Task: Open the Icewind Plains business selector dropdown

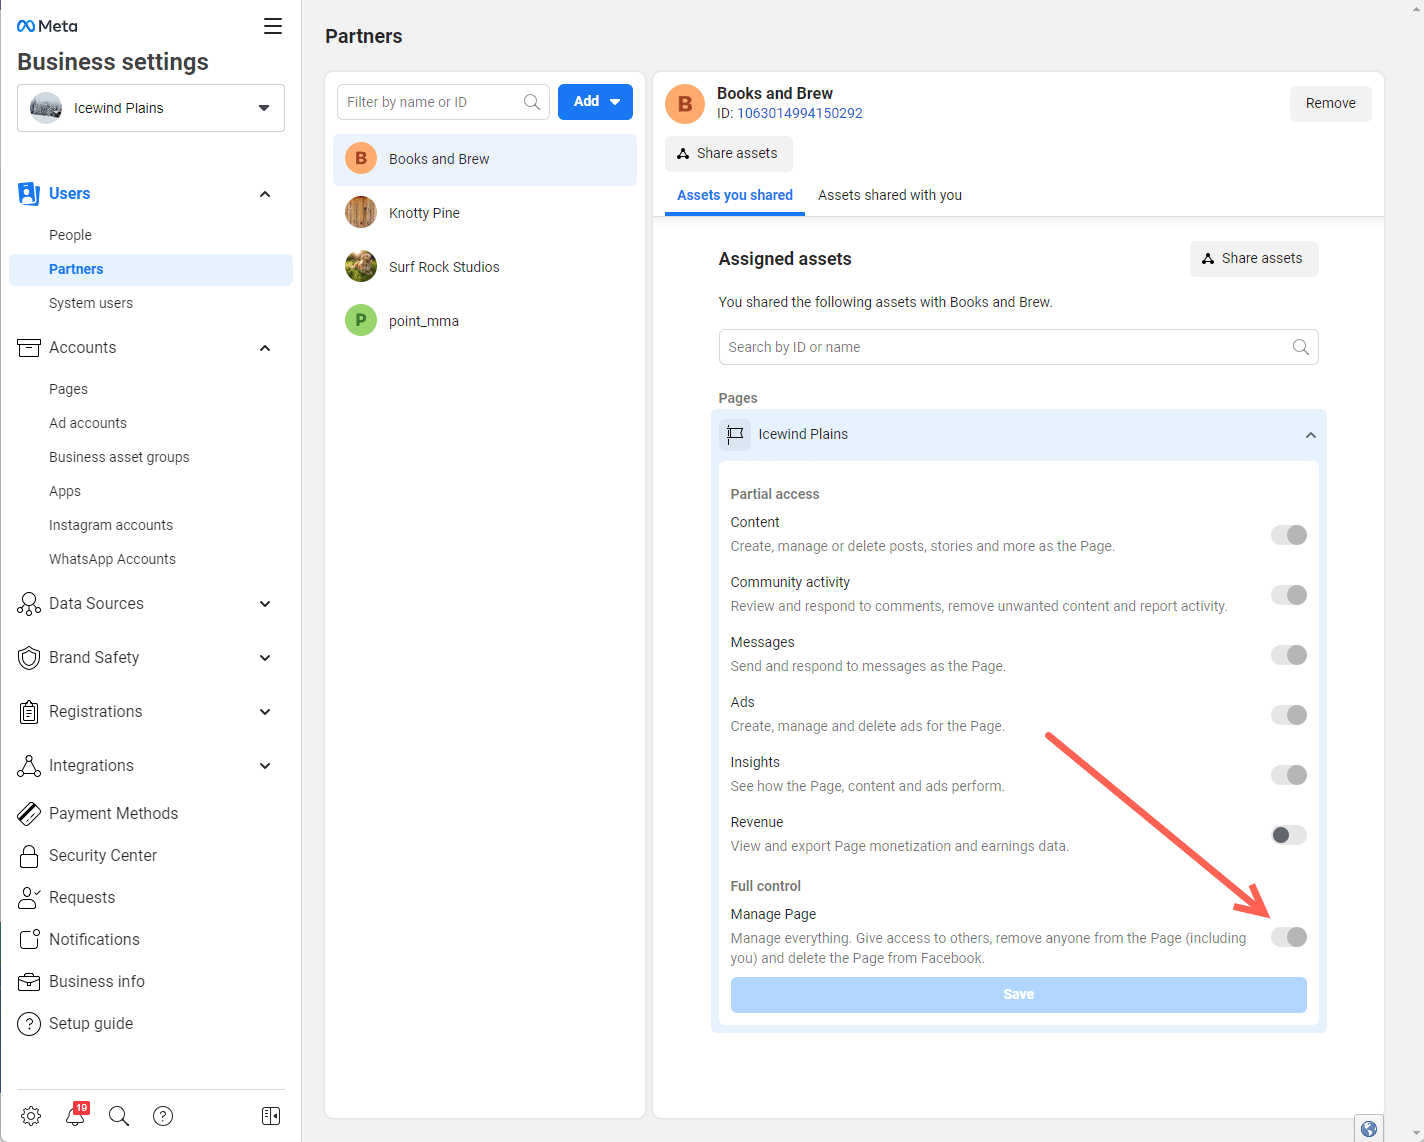Action: click(x=151, y=108)
